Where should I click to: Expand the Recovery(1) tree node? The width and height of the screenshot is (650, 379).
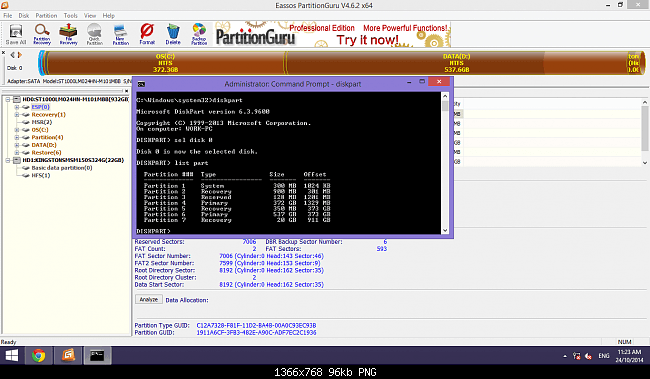[x=17, y=114]
